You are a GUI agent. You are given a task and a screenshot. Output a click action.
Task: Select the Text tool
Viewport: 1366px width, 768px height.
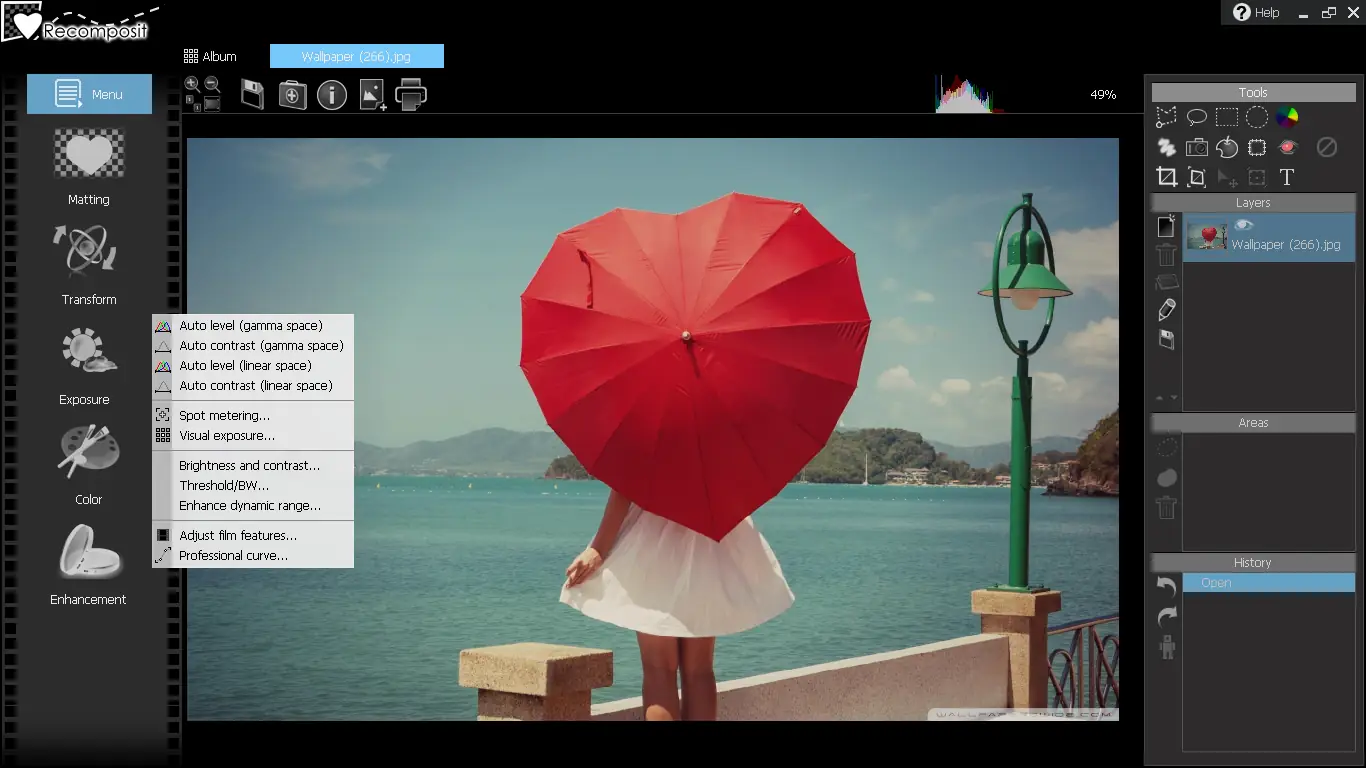click(x=1287, y=177)
